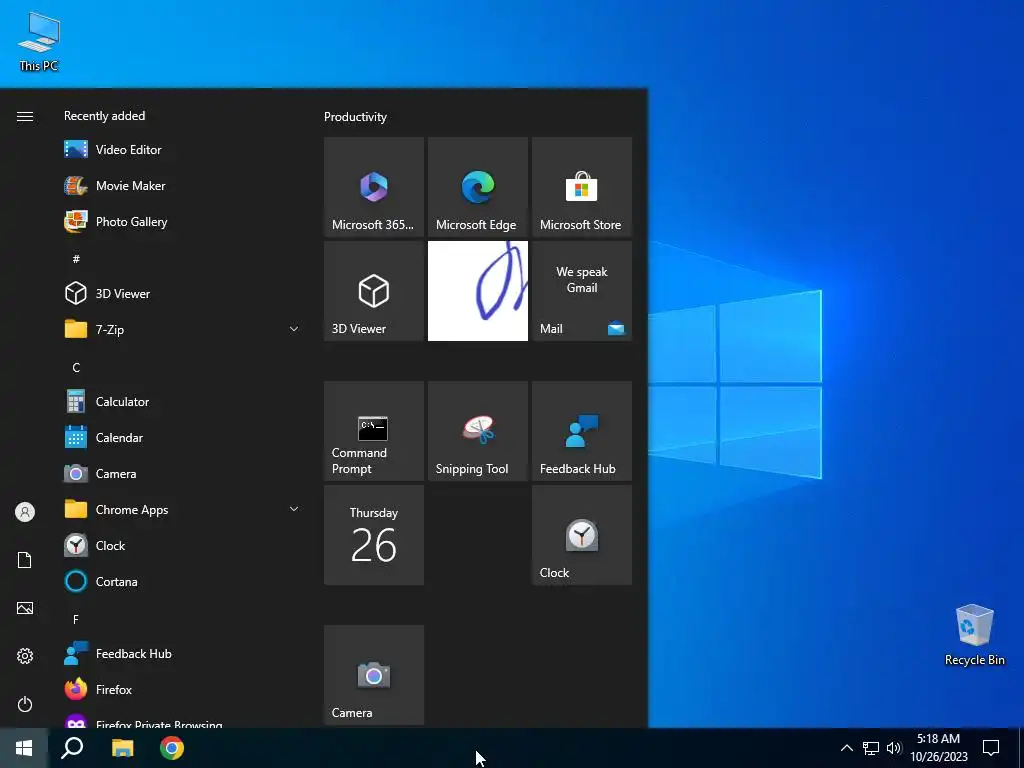The image size is (1024, 768).
Task: Click the Feedback Hub tile
Action: [x=582, y=431]
